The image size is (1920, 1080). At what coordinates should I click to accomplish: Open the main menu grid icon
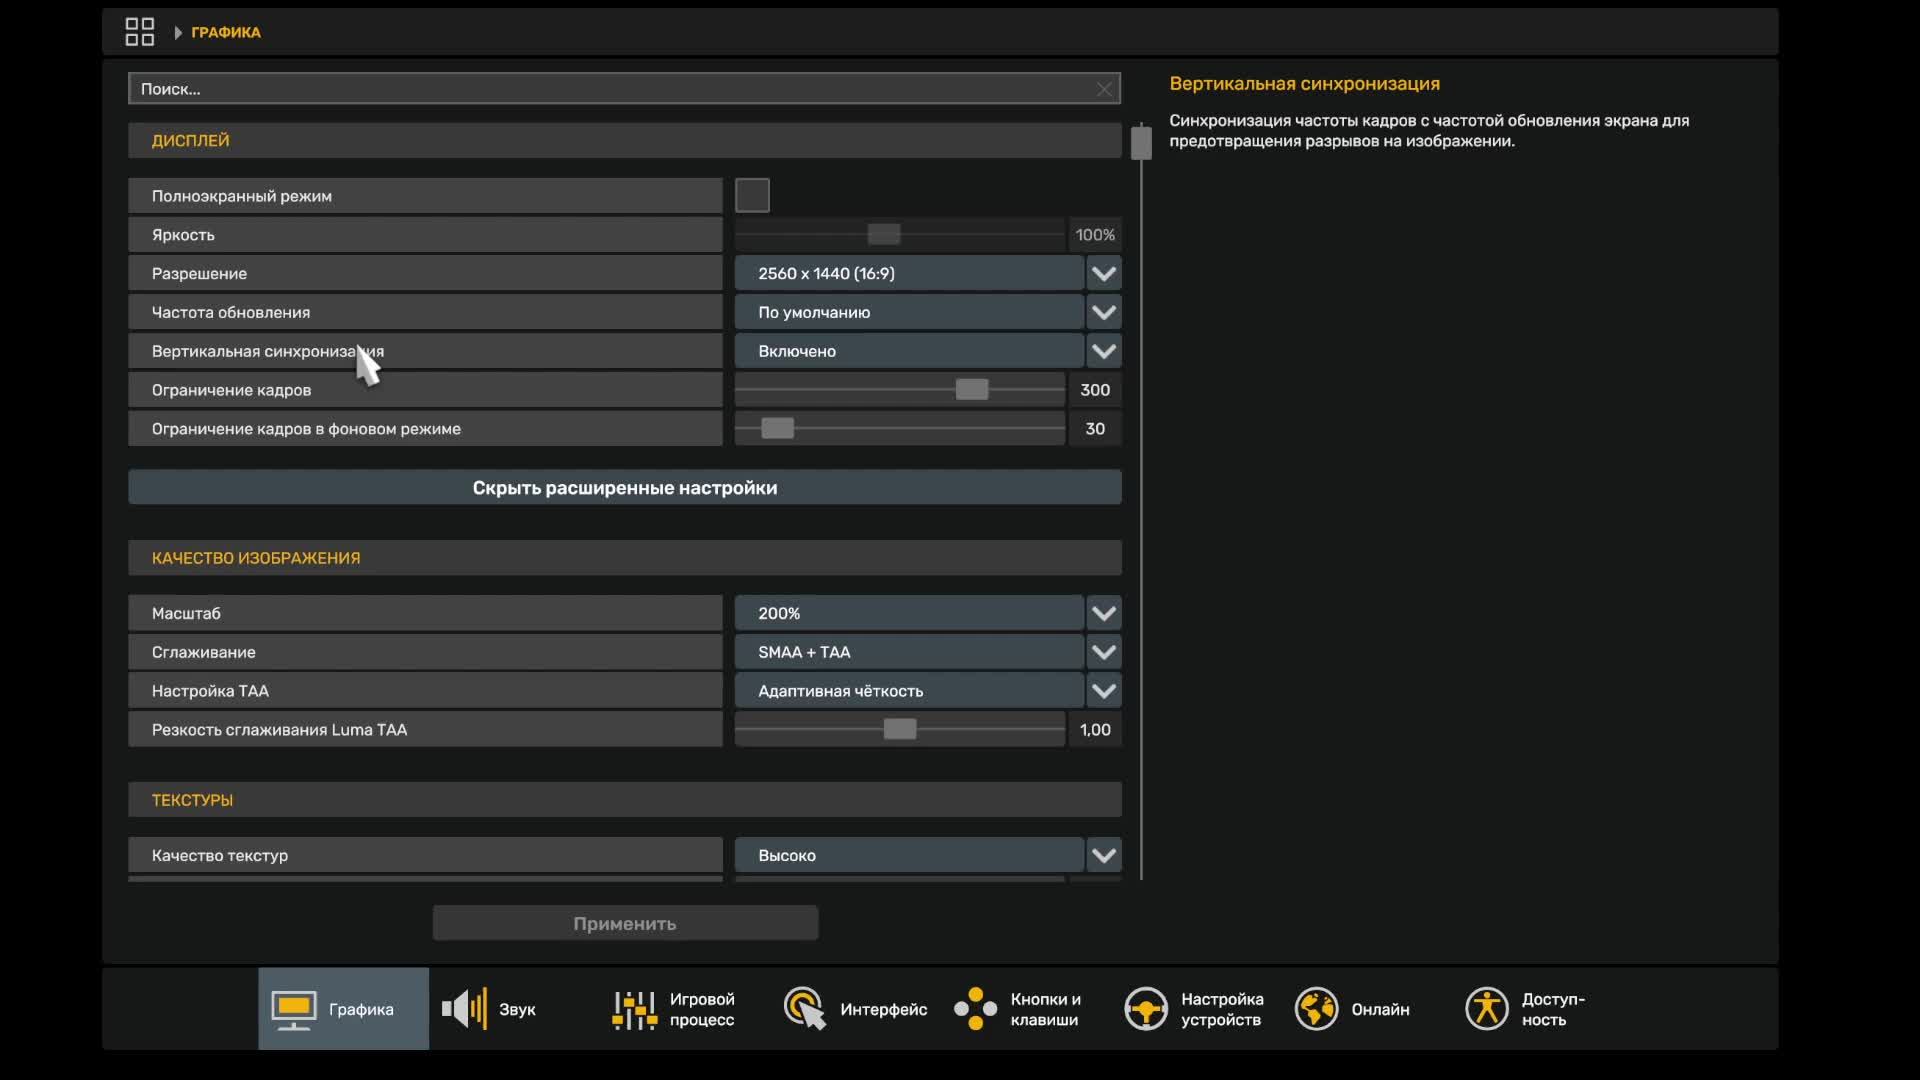[140, 32]
